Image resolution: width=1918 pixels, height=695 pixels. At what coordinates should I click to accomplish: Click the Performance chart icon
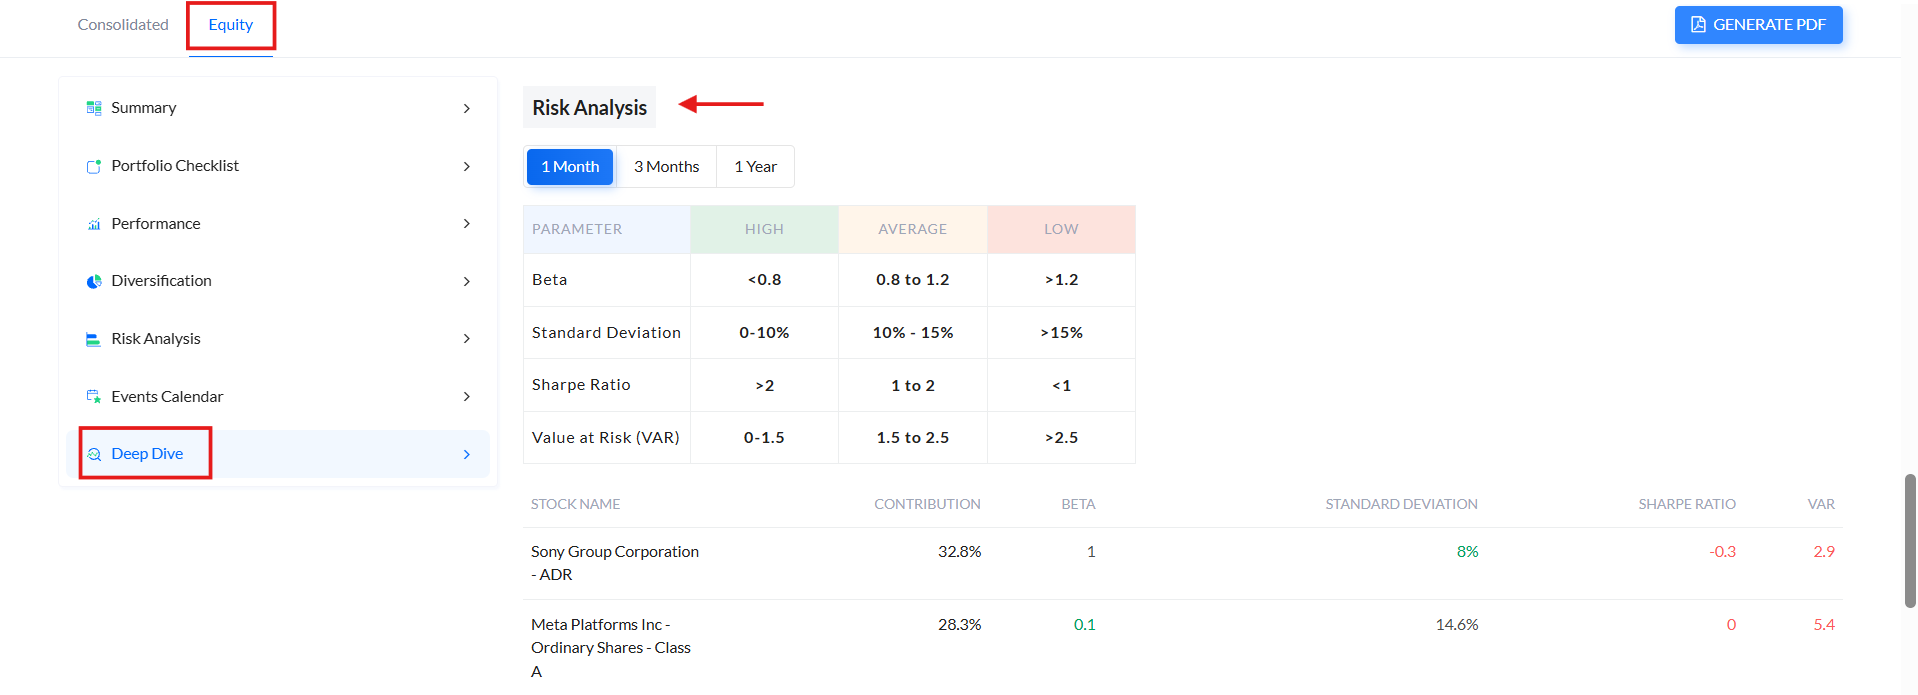pyautogui.click(x=94, y=224)
